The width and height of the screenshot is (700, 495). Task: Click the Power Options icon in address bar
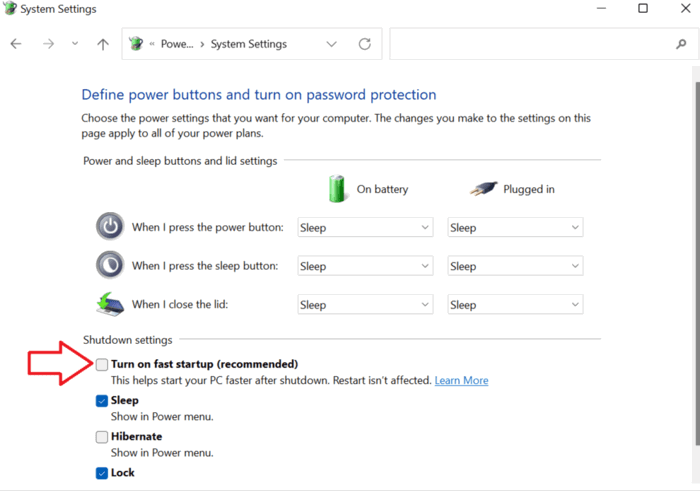(136, 44)
